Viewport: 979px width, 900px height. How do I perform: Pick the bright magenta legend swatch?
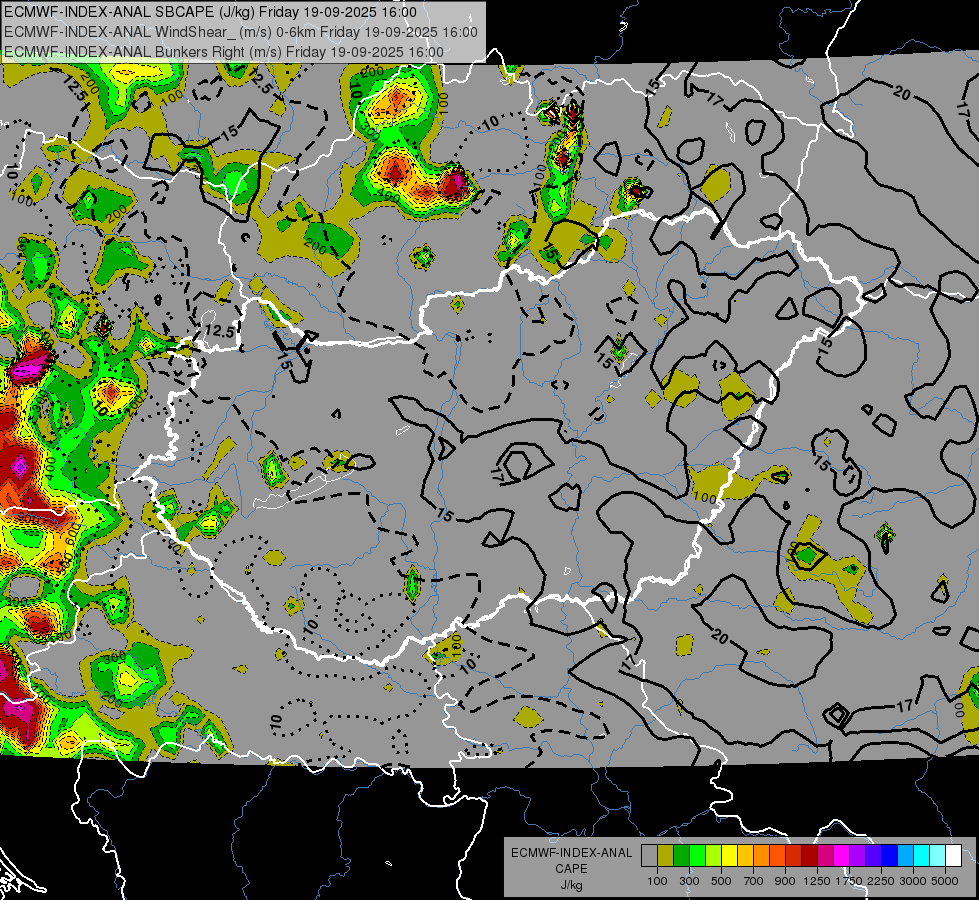tap(842, 856)
